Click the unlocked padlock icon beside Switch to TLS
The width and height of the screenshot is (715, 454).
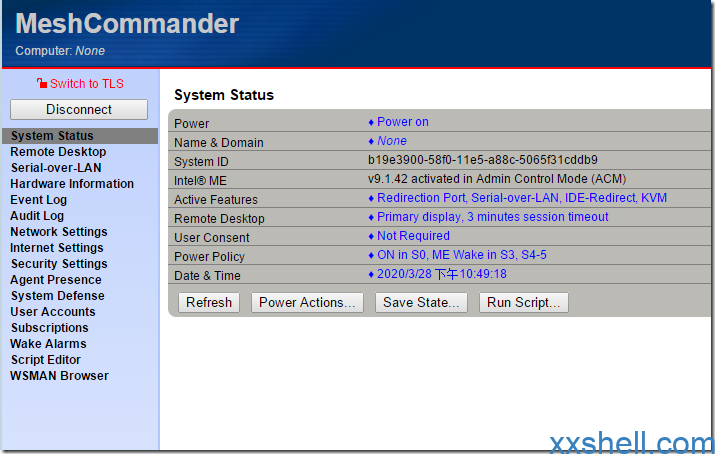click(42, 83)
